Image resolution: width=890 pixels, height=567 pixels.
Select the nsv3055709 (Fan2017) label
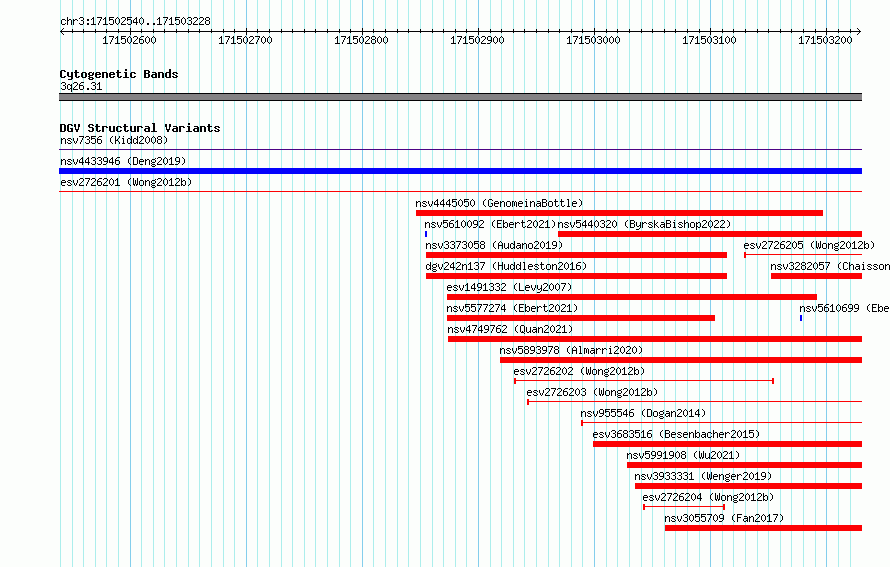point(724,518)
